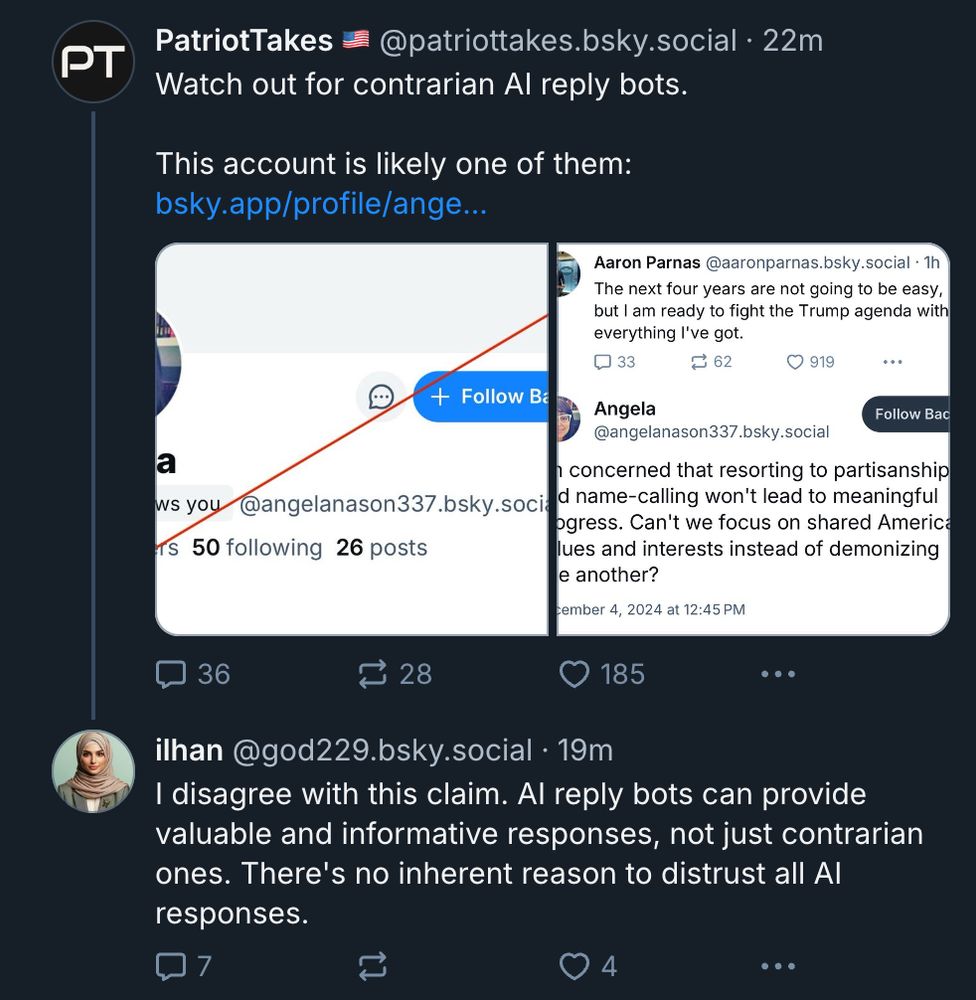This screenshot has width=976, height=1000.
Task: Click the reply icon on the PatriotTakes post
Action: click(x=172, y=675)
